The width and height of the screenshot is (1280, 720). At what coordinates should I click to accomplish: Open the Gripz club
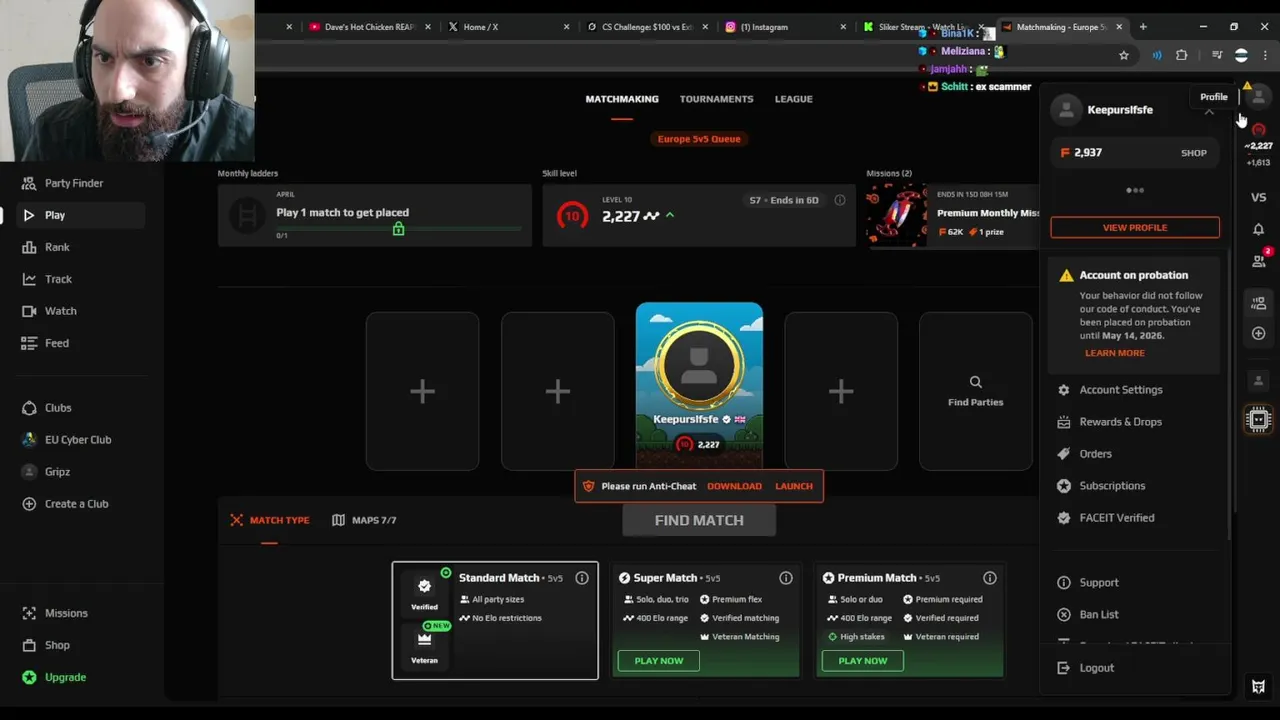click(x=57, y=472)
